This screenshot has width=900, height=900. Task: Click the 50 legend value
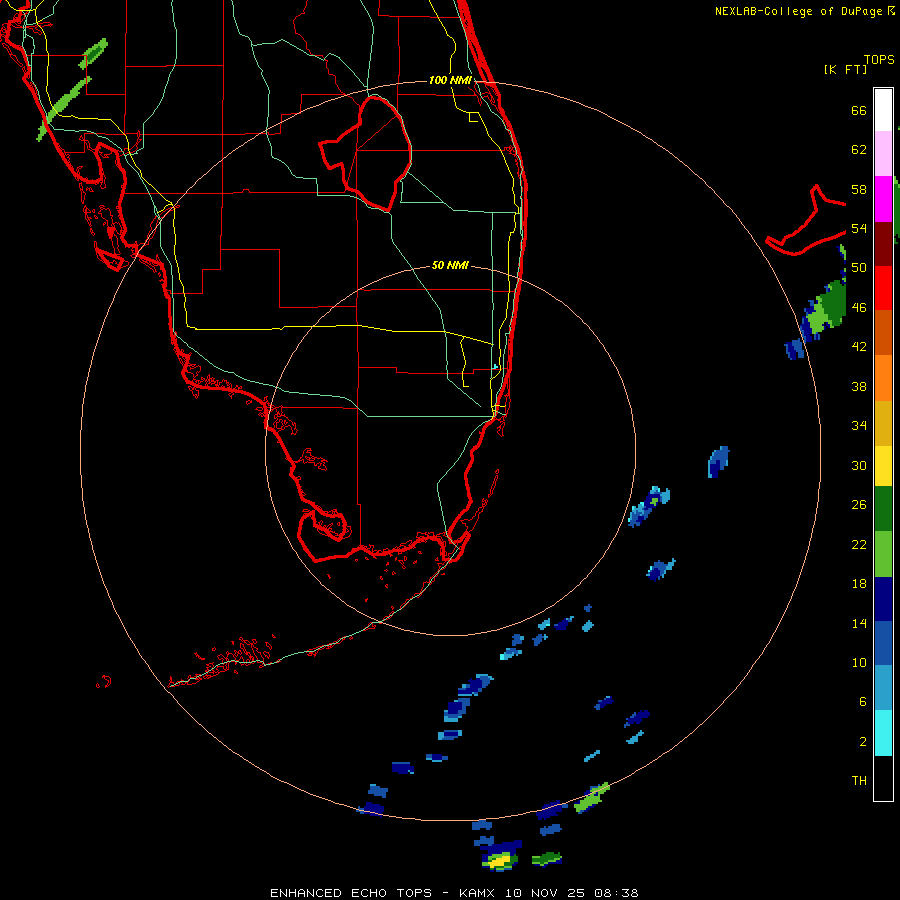pos(859,268)
